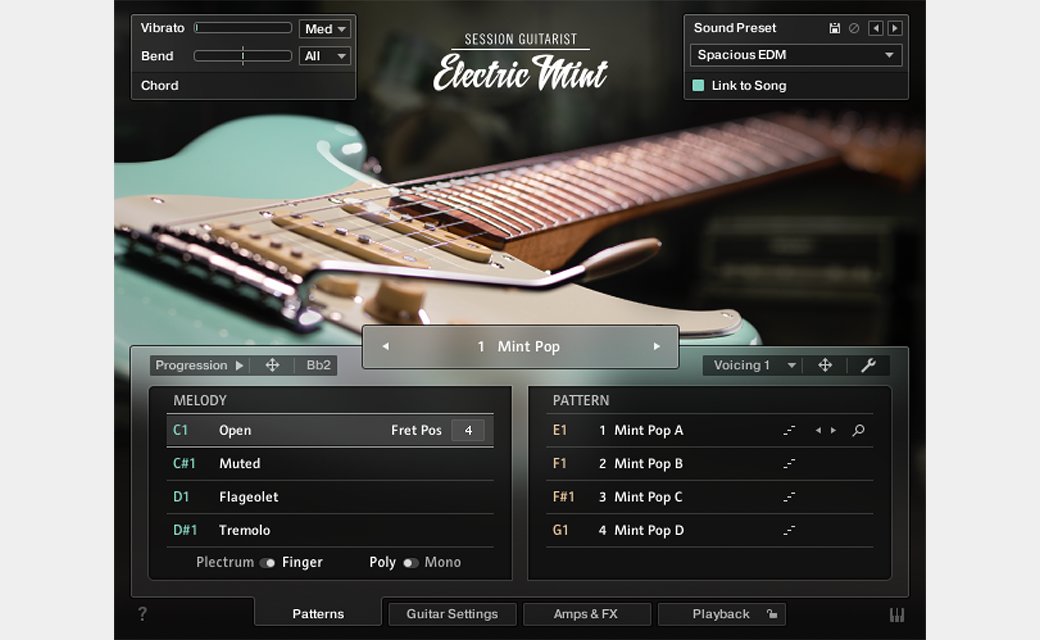Screen dimensions: 1040x640
Task: Open the Spacious EDM preset dropdown
Action: (795, 55)
